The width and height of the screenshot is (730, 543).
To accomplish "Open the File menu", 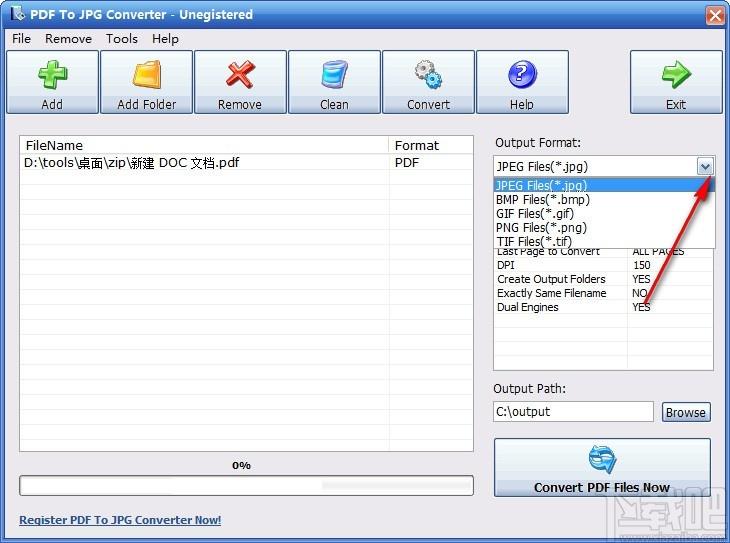I will point(21,39).
